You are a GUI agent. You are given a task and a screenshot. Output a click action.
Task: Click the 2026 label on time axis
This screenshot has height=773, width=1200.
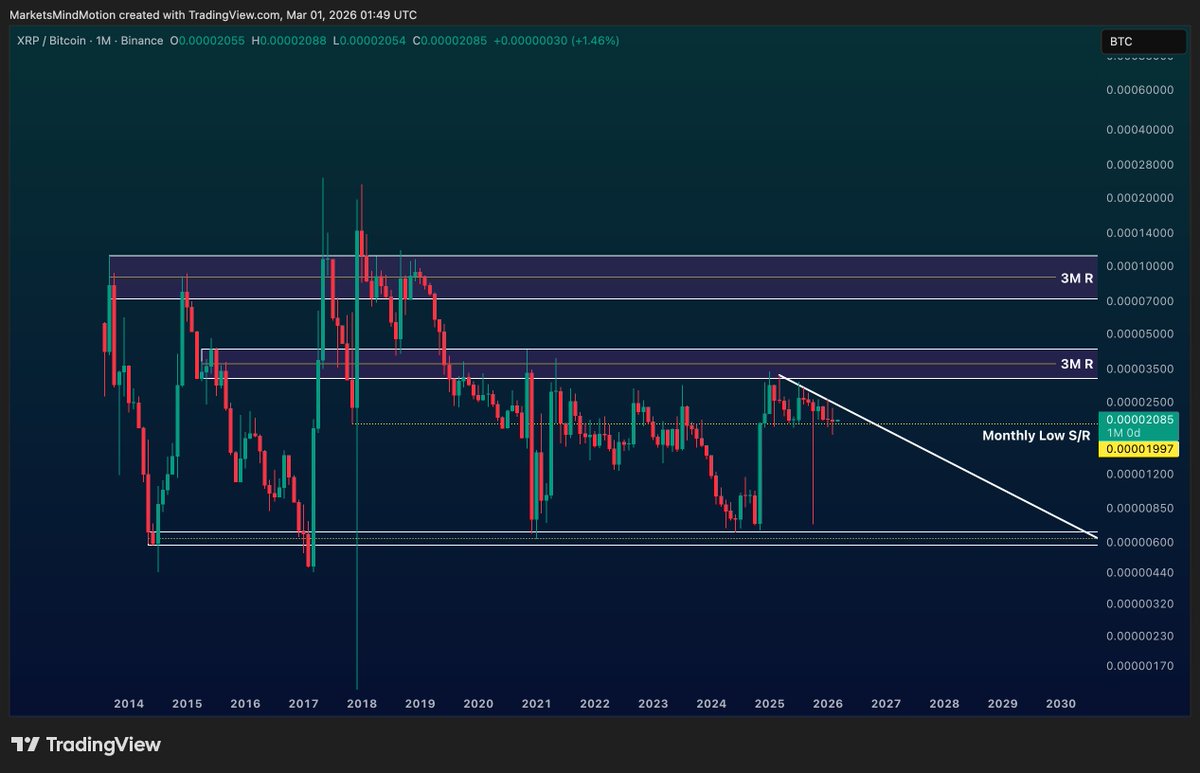click(828, 704)
